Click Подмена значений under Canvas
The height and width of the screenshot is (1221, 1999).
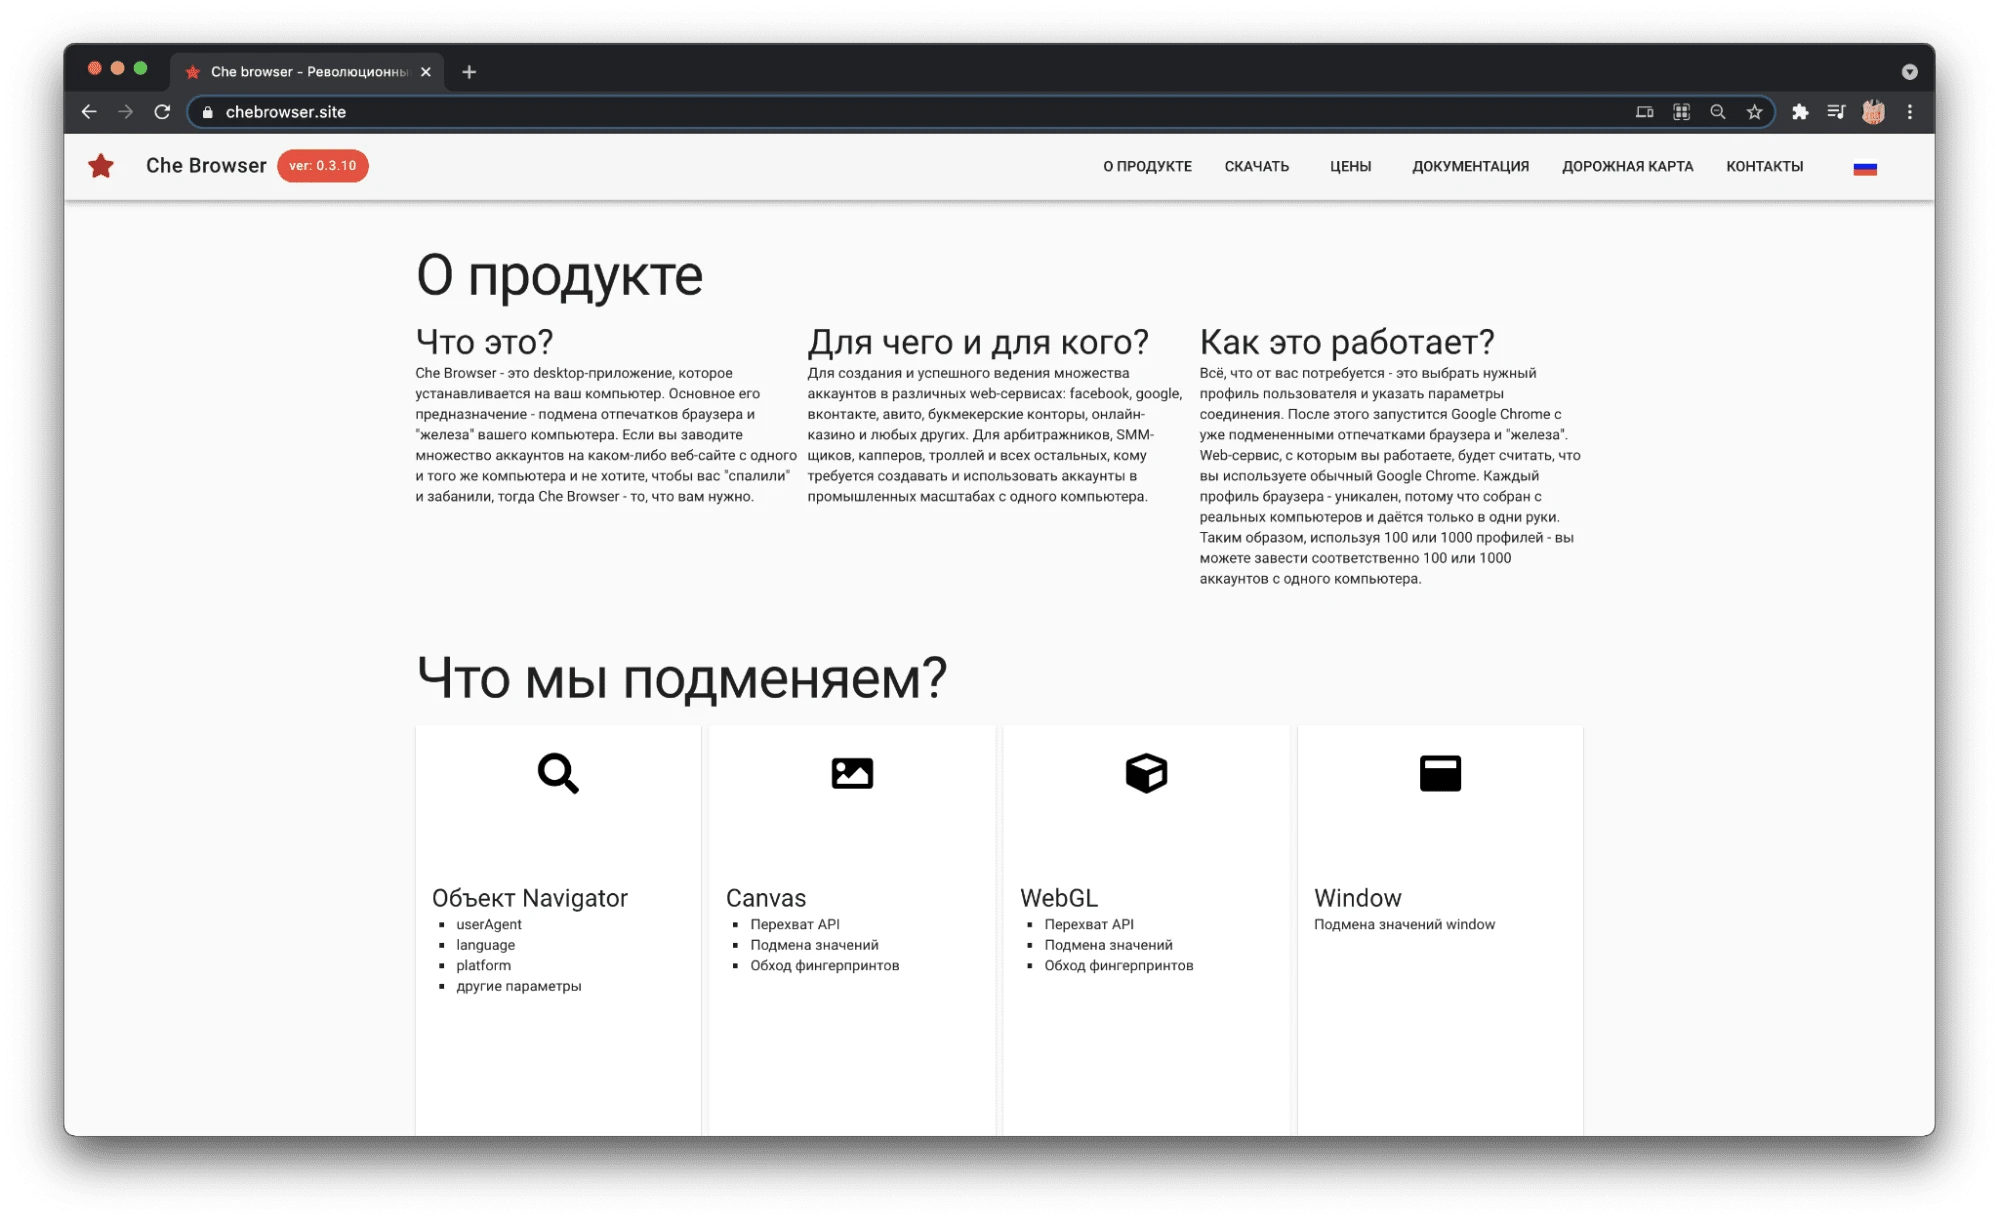815,945
